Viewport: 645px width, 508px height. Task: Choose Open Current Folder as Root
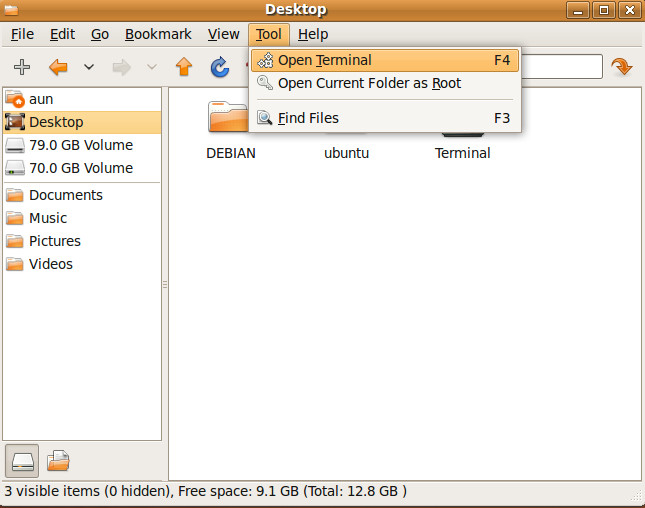tap(385, 83)
